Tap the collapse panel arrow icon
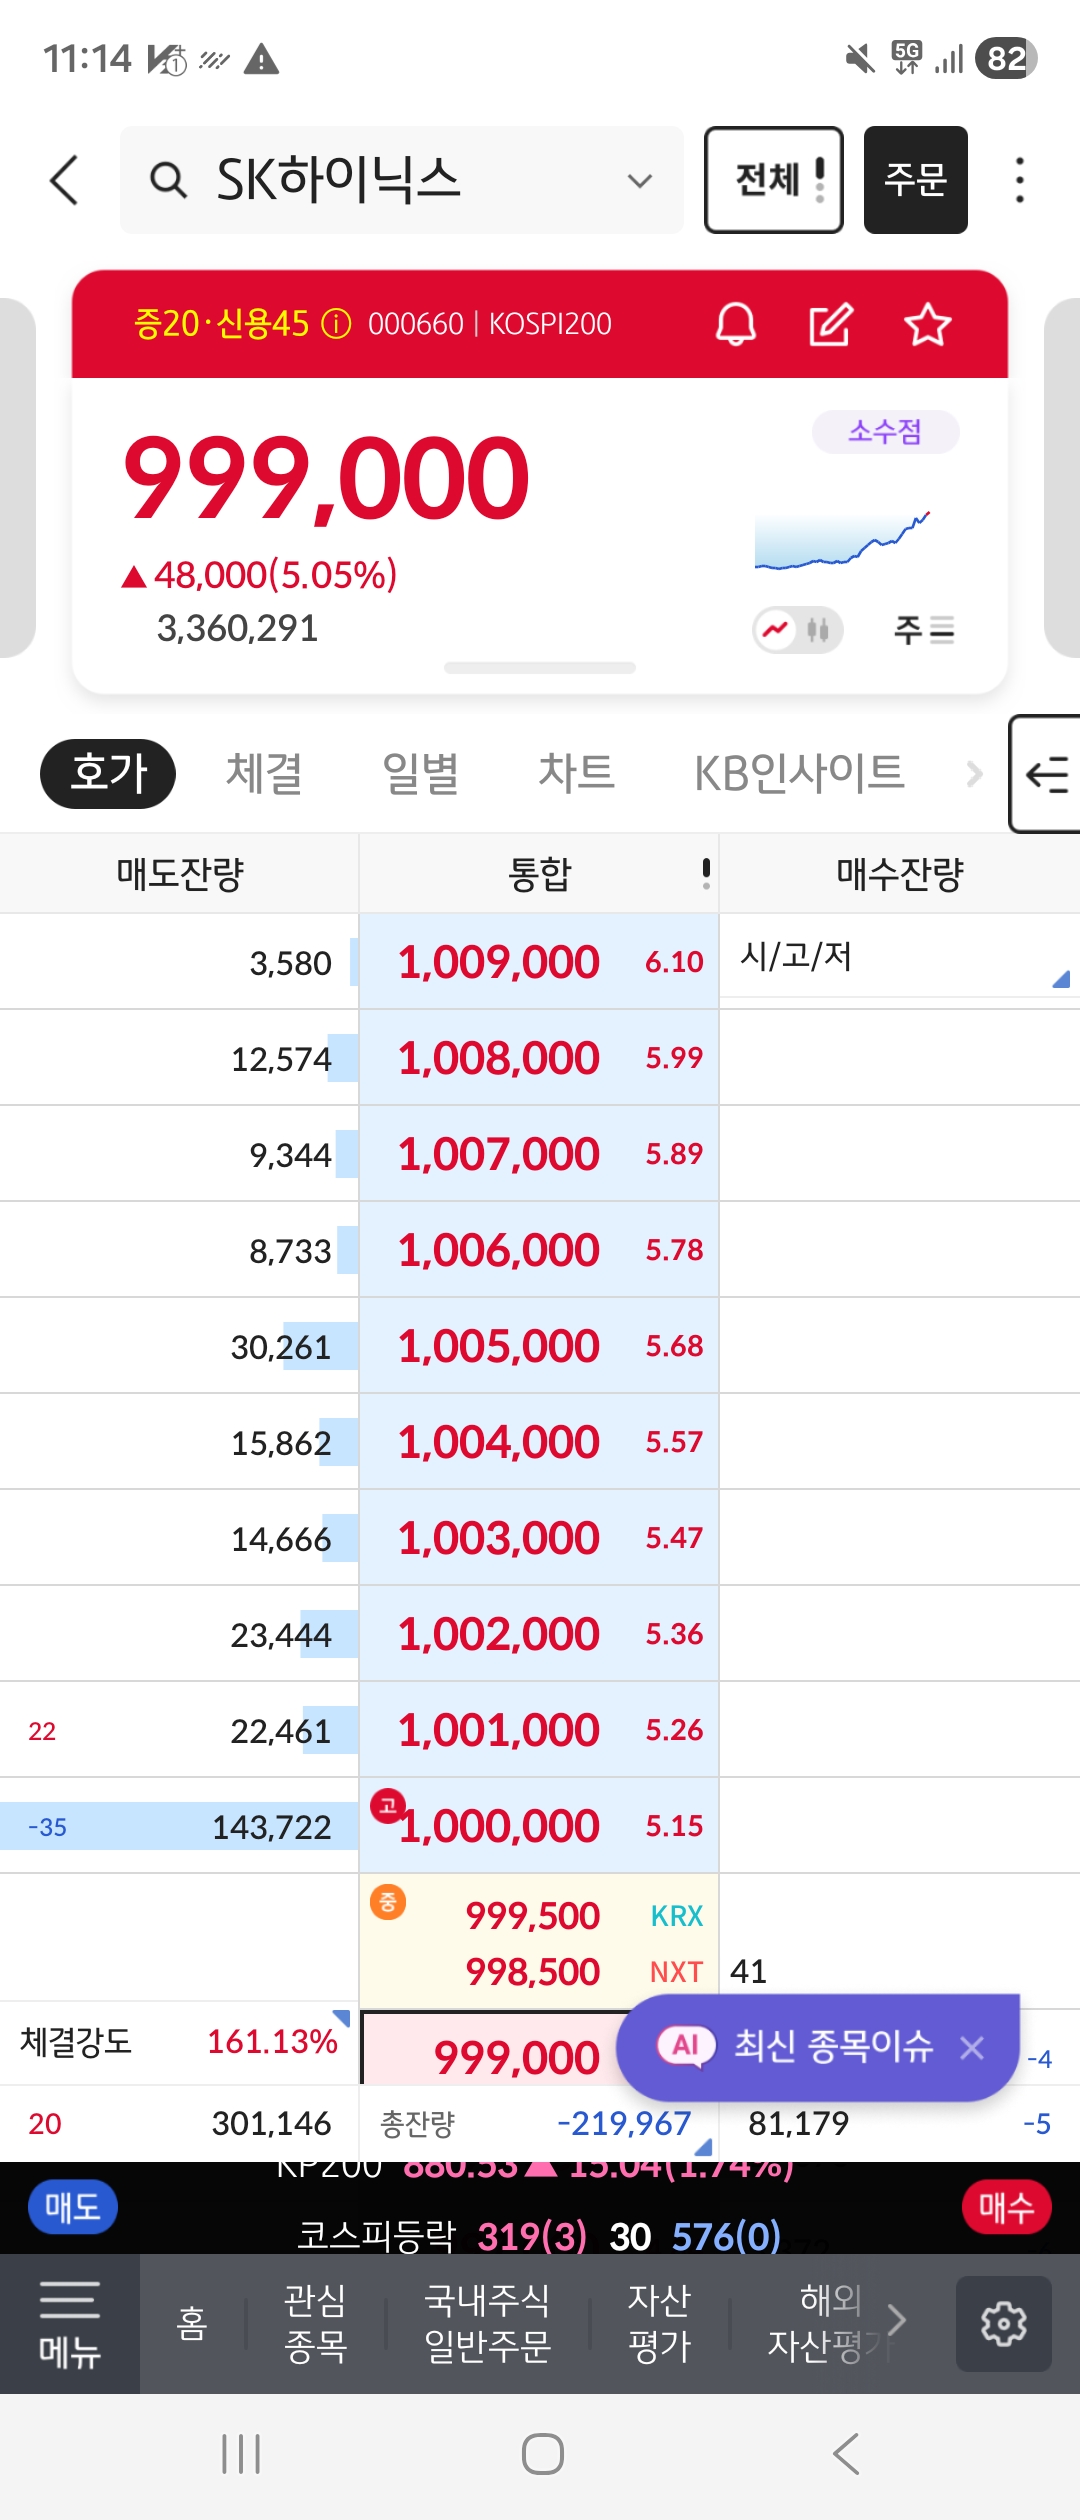 (1047, 774)
